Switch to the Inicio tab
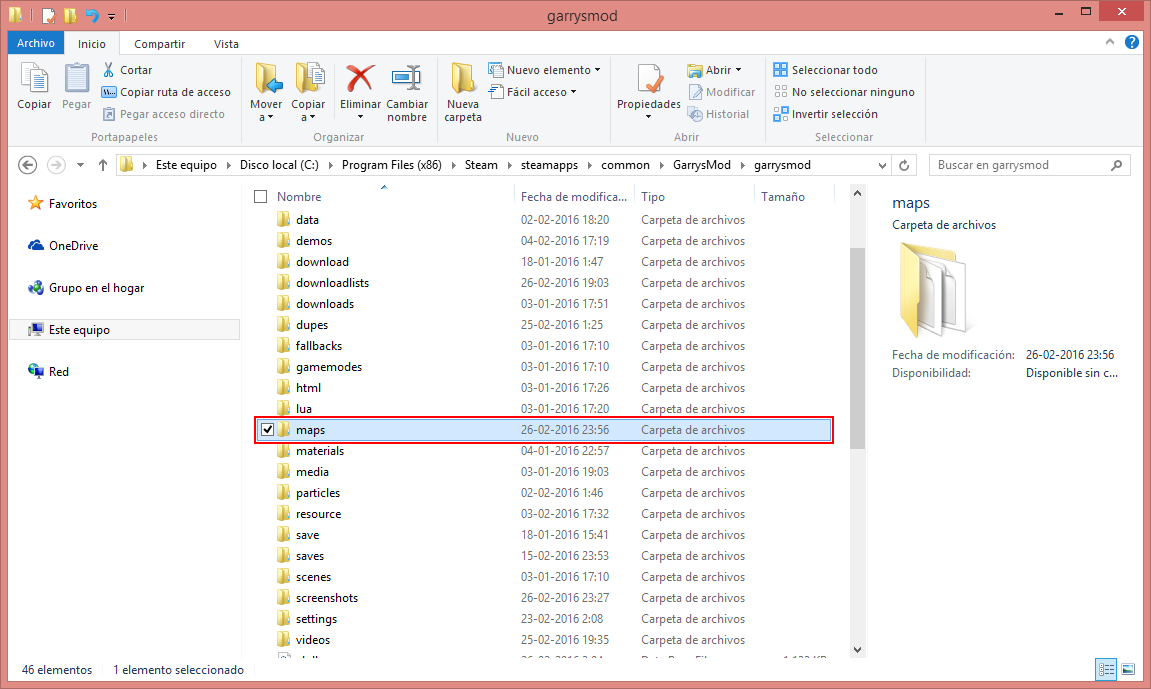 (x=92, y=44)
